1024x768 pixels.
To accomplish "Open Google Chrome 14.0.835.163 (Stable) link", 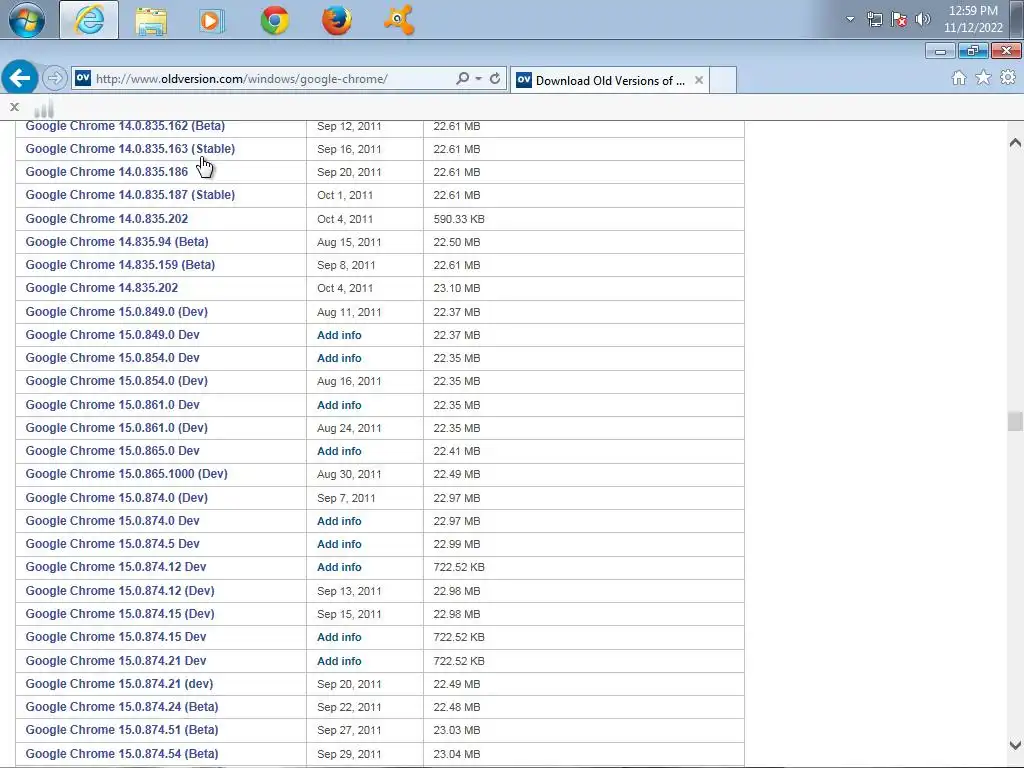I will click(130, 149).
